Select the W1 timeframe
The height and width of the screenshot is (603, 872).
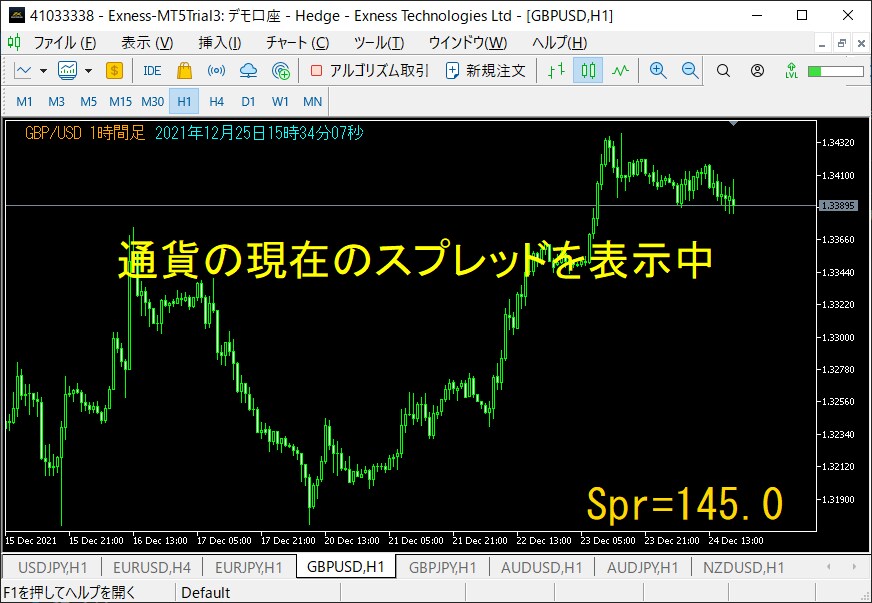point(280,101)
